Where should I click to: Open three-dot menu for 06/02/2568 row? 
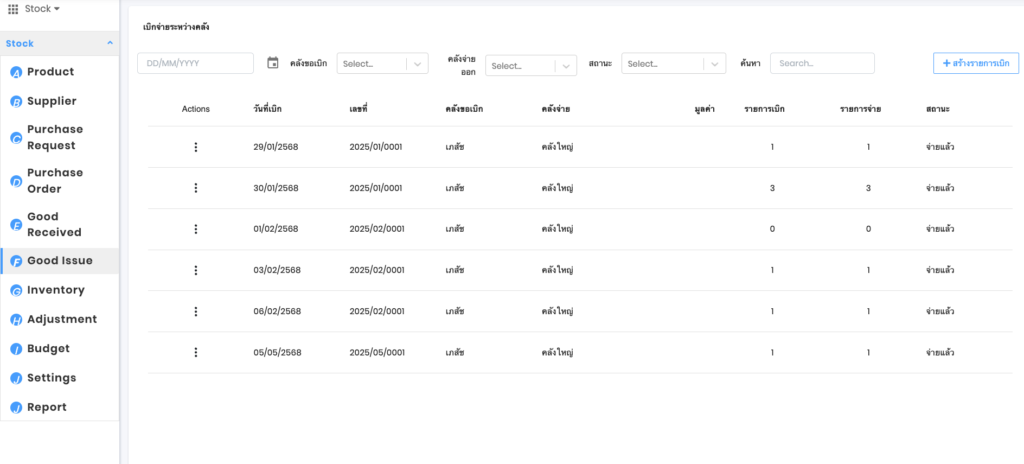pos(196,311)
